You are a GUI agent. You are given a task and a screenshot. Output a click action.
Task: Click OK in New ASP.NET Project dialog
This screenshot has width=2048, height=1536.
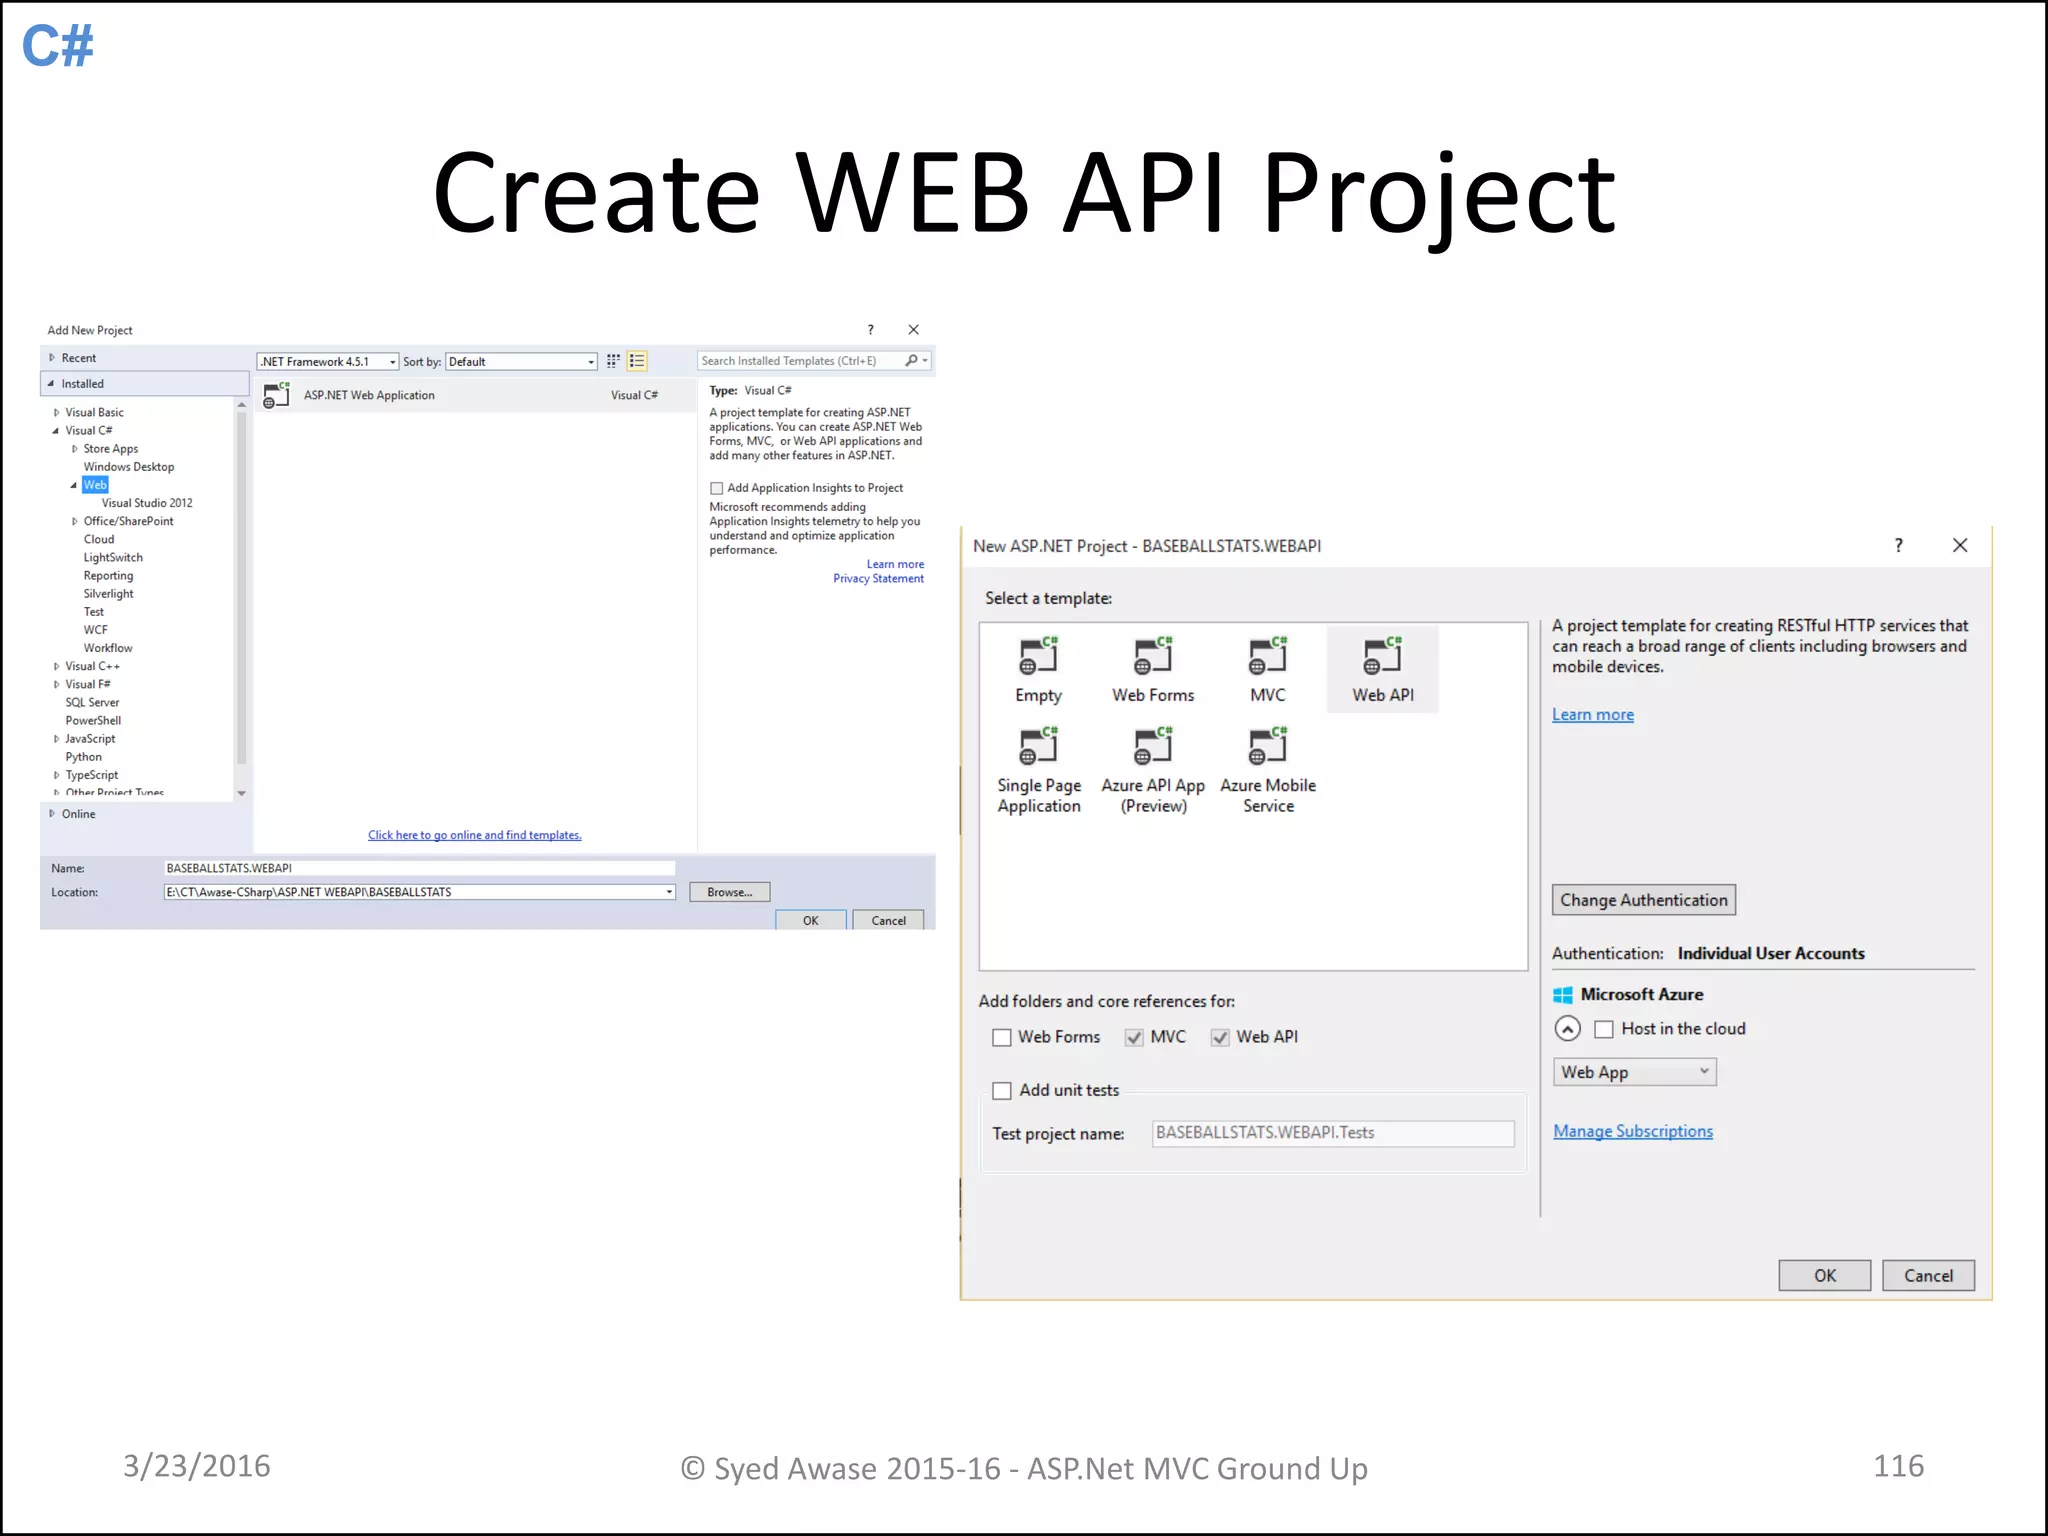tap(1824, 1275)
